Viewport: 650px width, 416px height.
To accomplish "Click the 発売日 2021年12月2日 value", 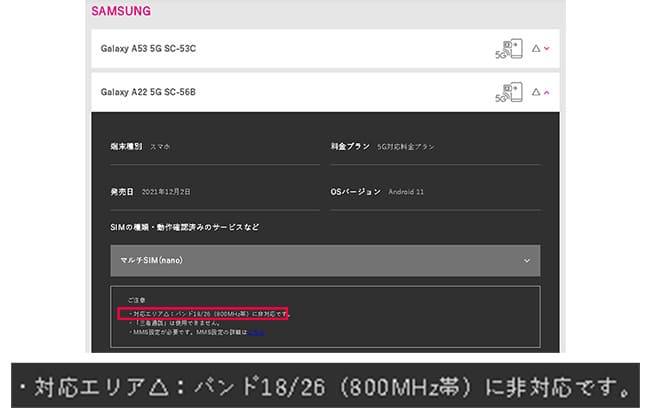I will pyautogui.click(x=166, y=192).
